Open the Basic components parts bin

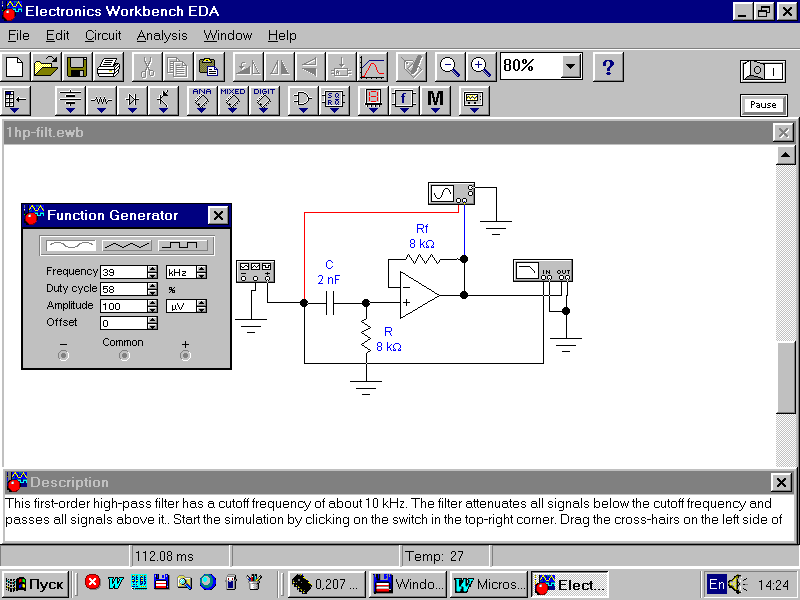pos(101,101)
